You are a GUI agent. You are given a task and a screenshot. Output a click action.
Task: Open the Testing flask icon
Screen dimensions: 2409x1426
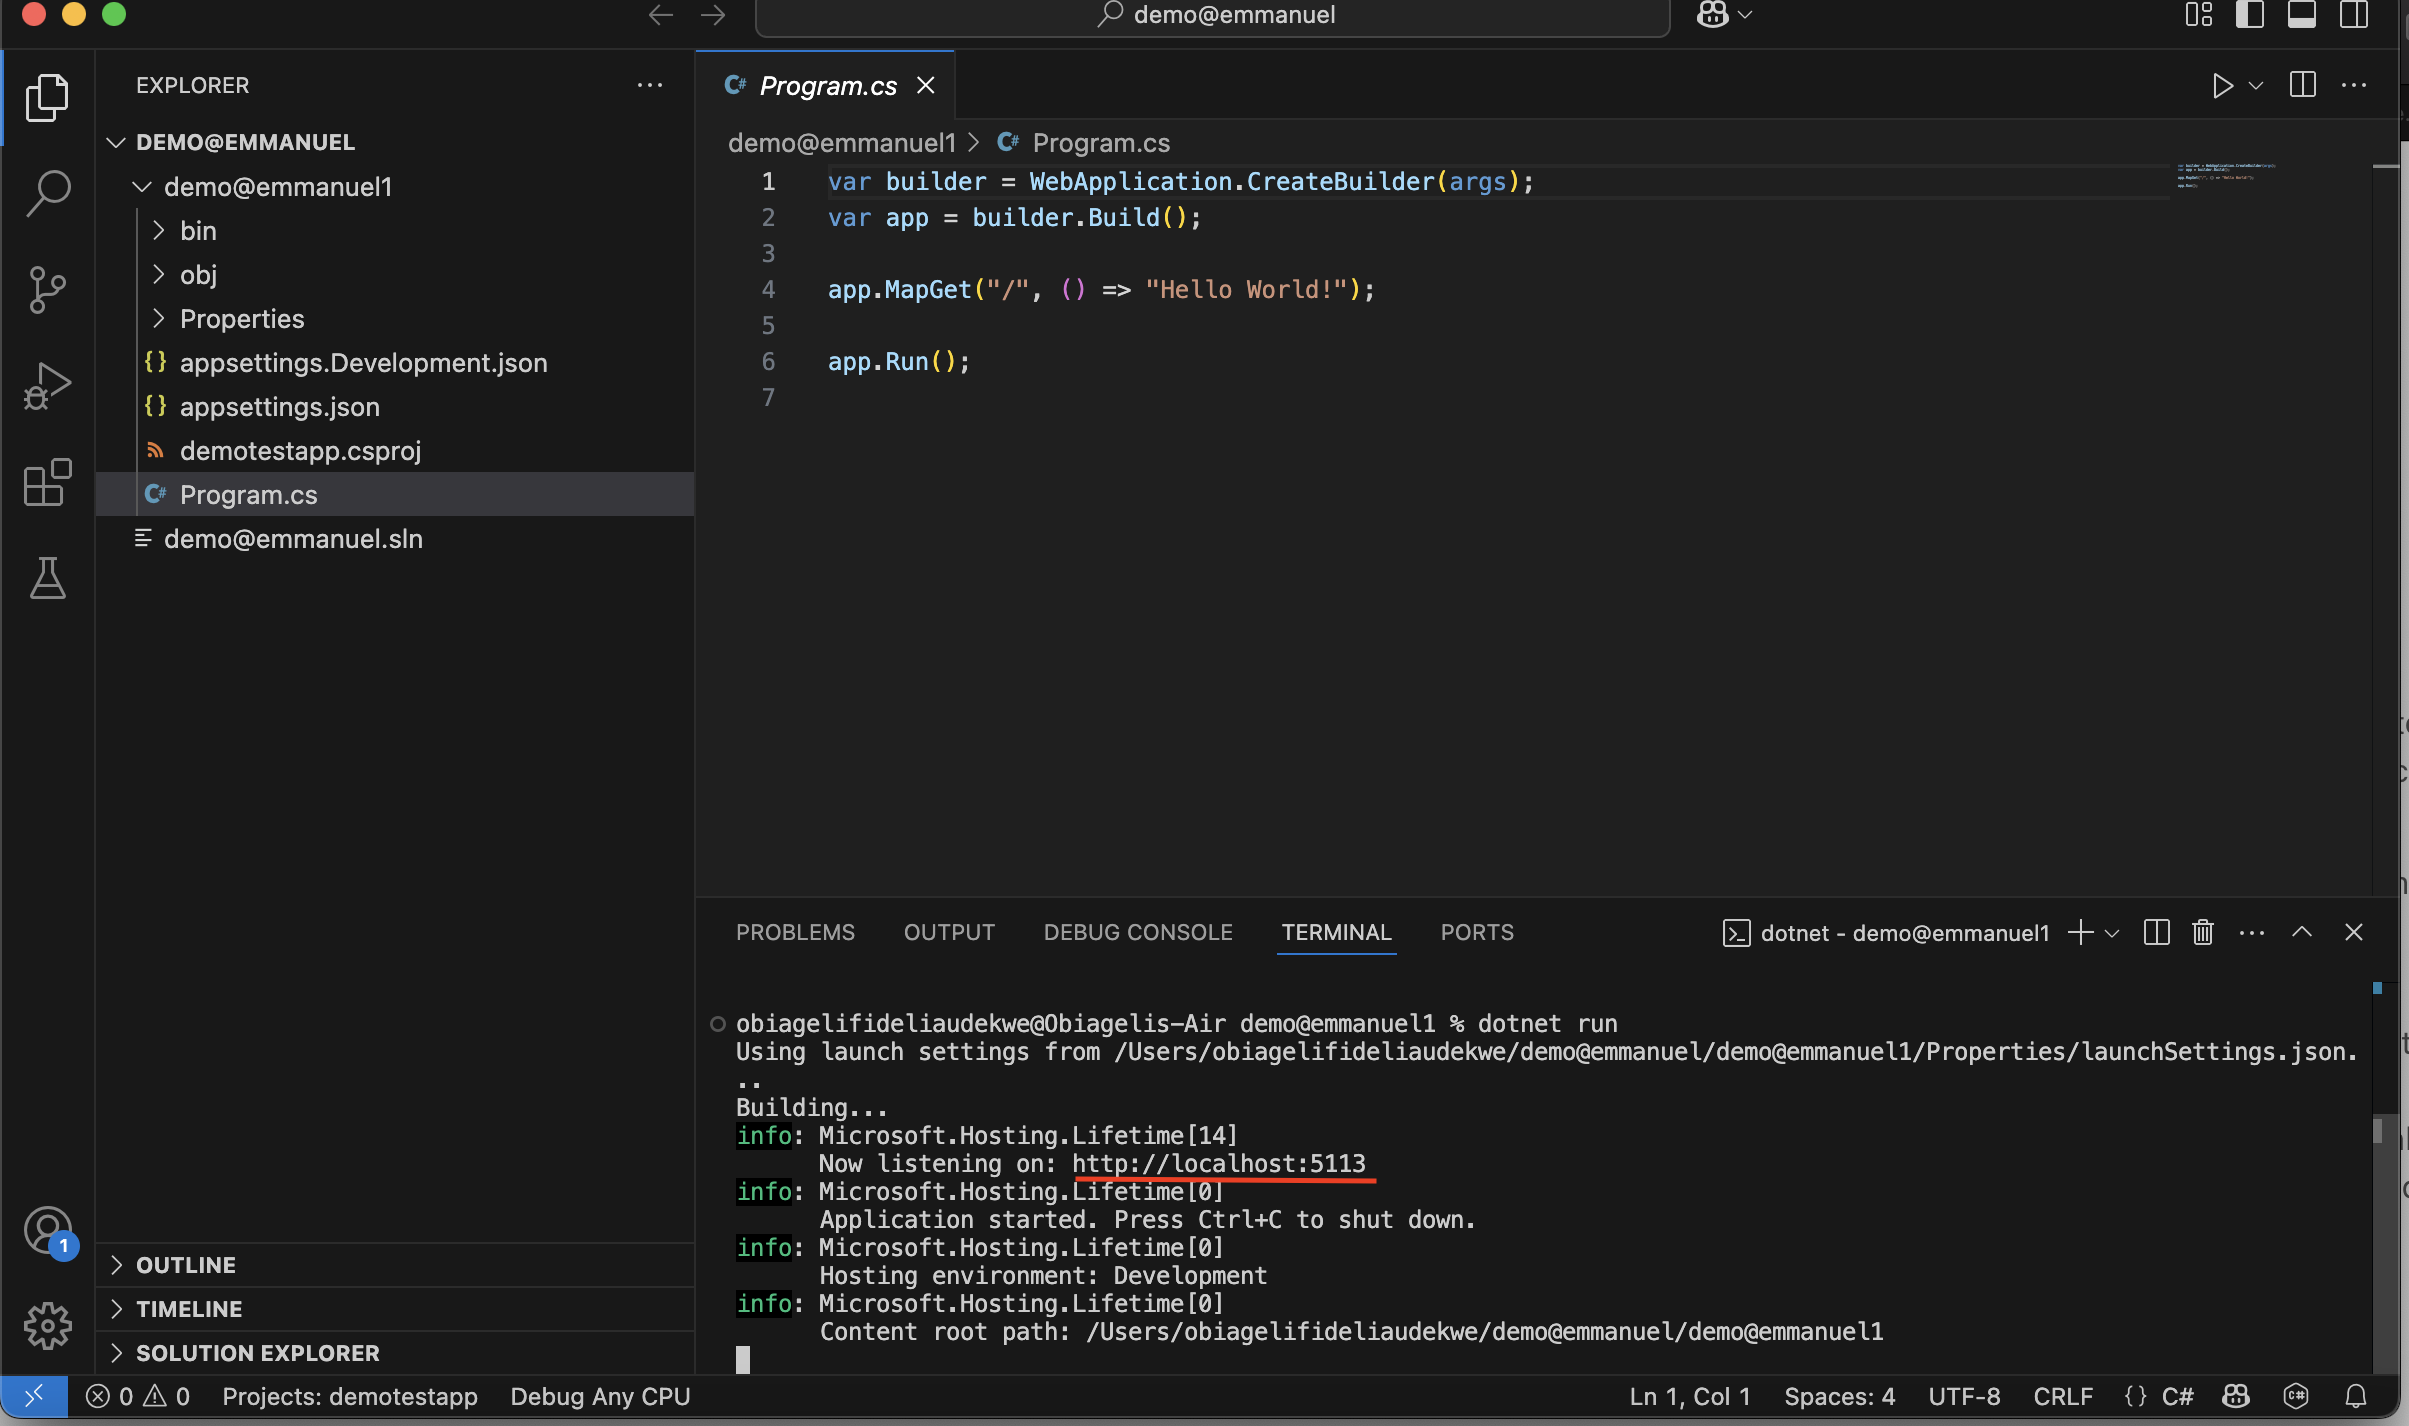(47, 578)
